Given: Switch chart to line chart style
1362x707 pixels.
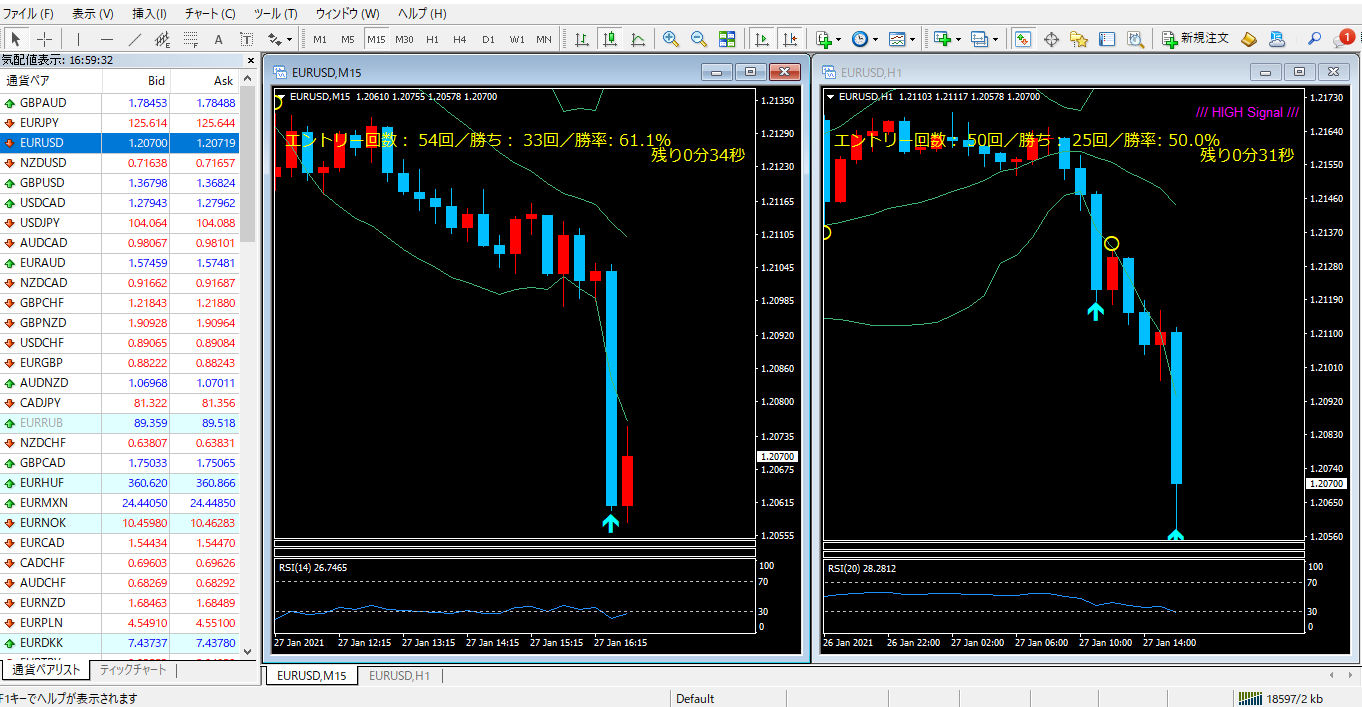Looking at the screenshot, I should [637, 39].
